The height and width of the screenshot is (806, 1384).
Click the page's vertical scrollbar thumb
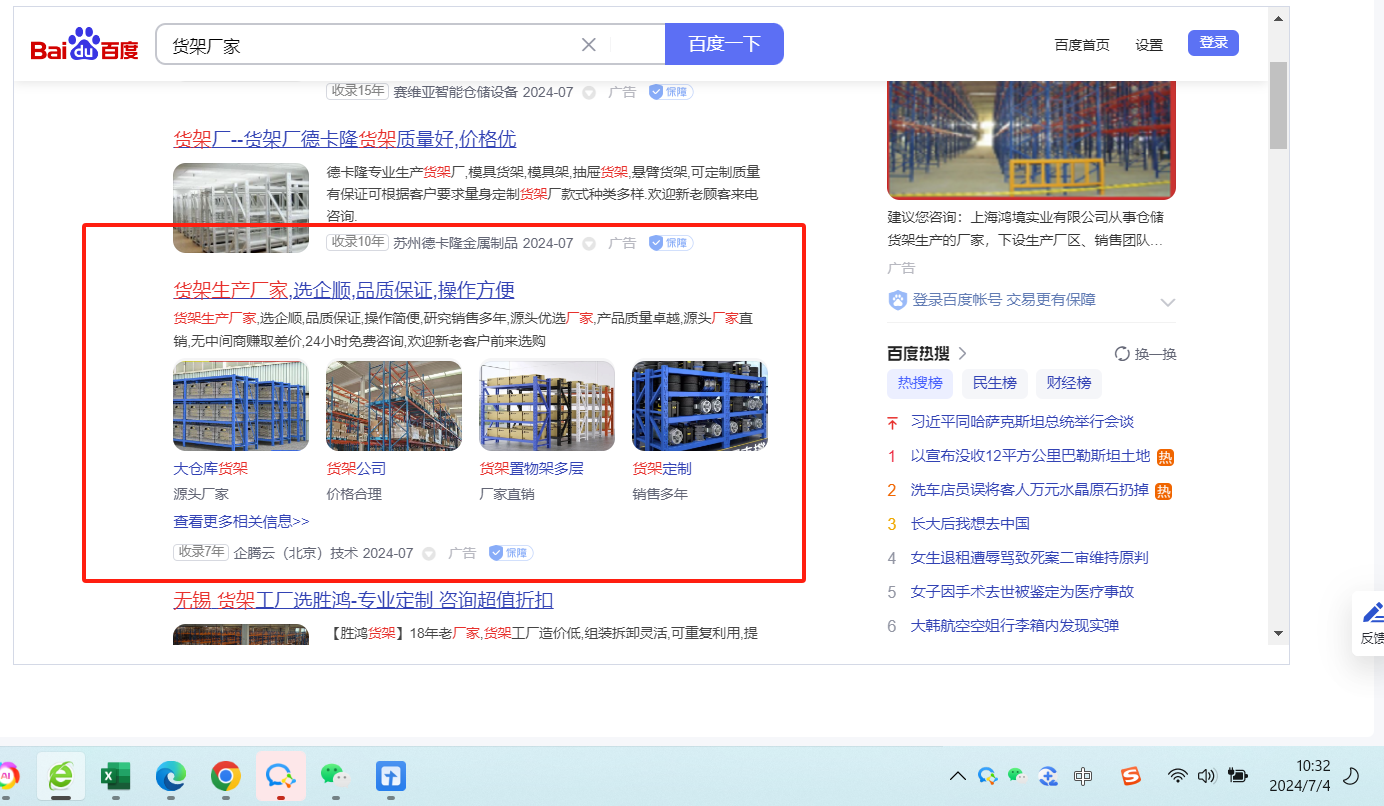1277,105
